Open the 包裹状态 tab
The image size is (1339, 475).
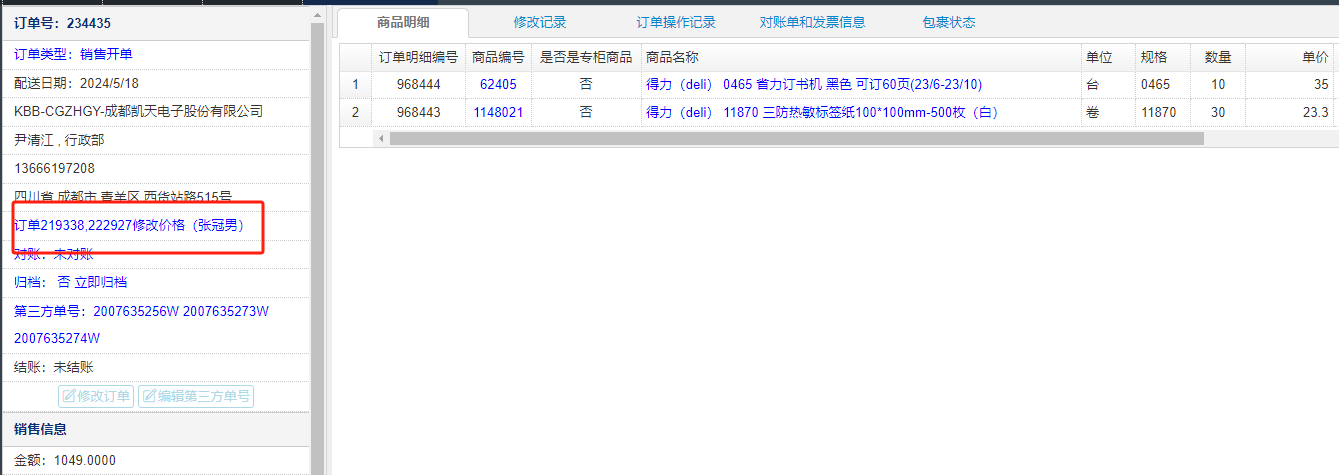point(949,22)
